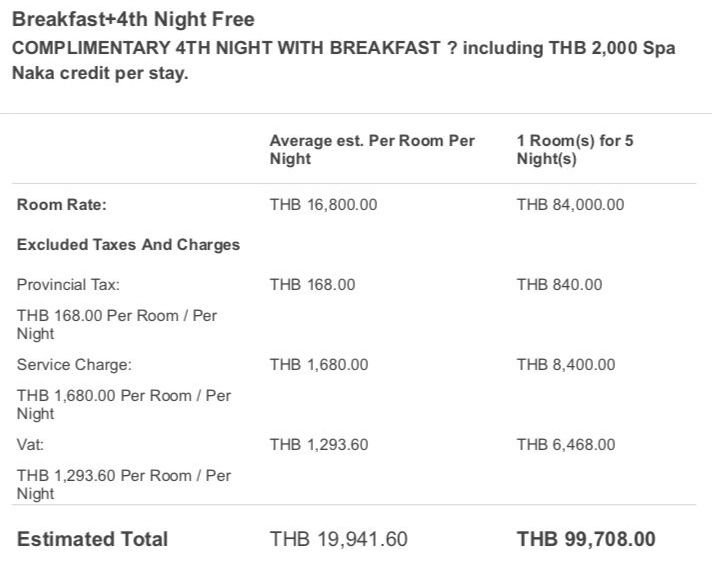Click the THB 16,800.00 room rate
712x577 pixels.
pyautogui.click(x=324, y=204)
